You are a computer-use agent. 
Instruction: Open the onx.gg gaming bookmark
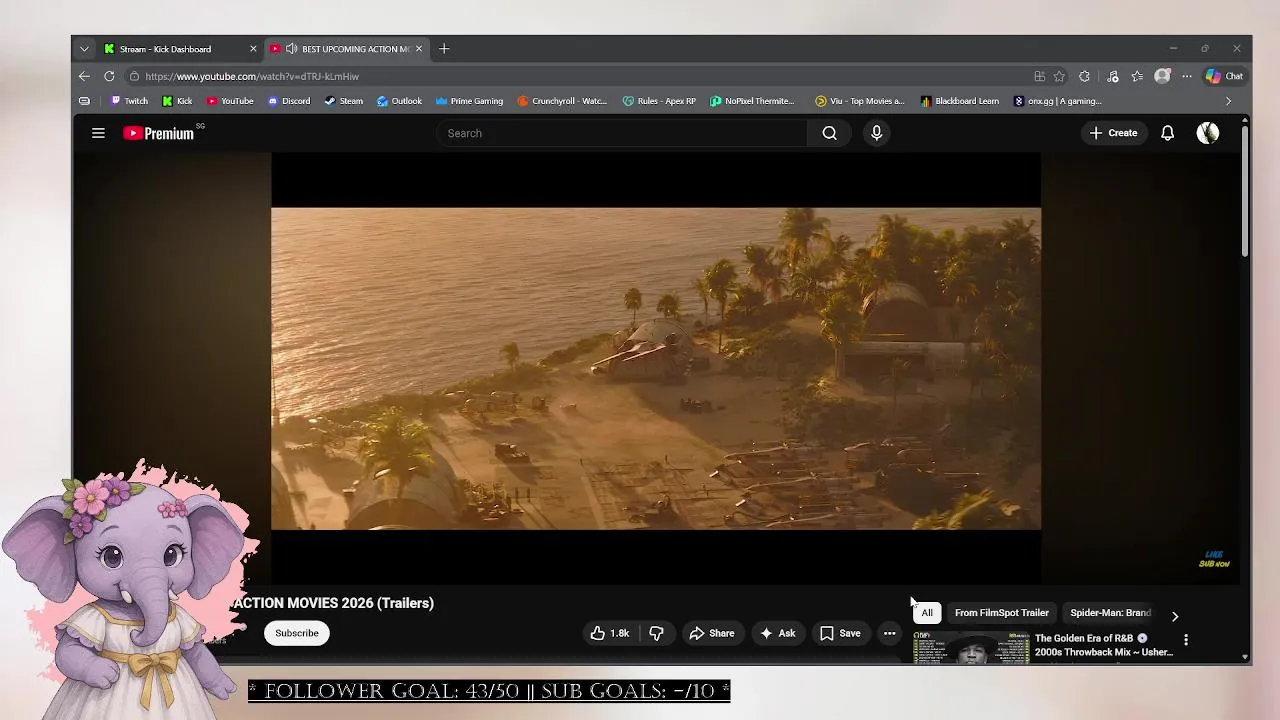(x=1057, y=101)
